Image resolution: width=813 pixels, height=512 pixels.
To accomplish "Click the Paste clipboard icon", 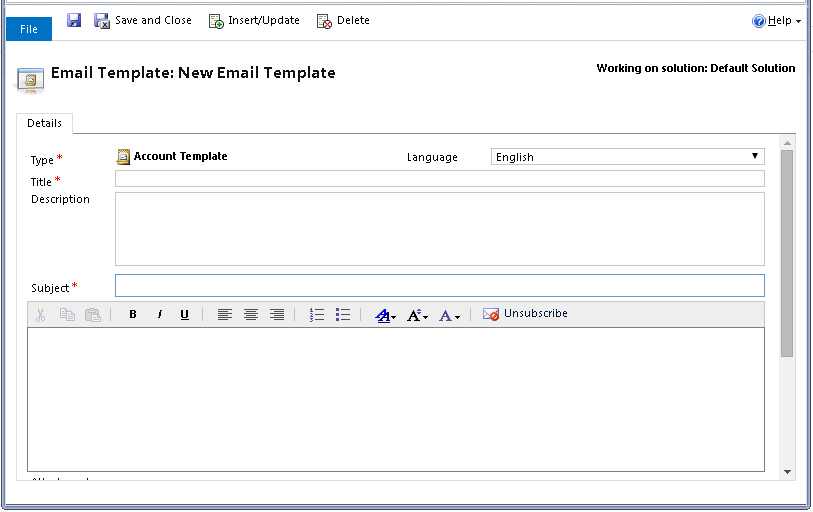I will pos(93,314).
